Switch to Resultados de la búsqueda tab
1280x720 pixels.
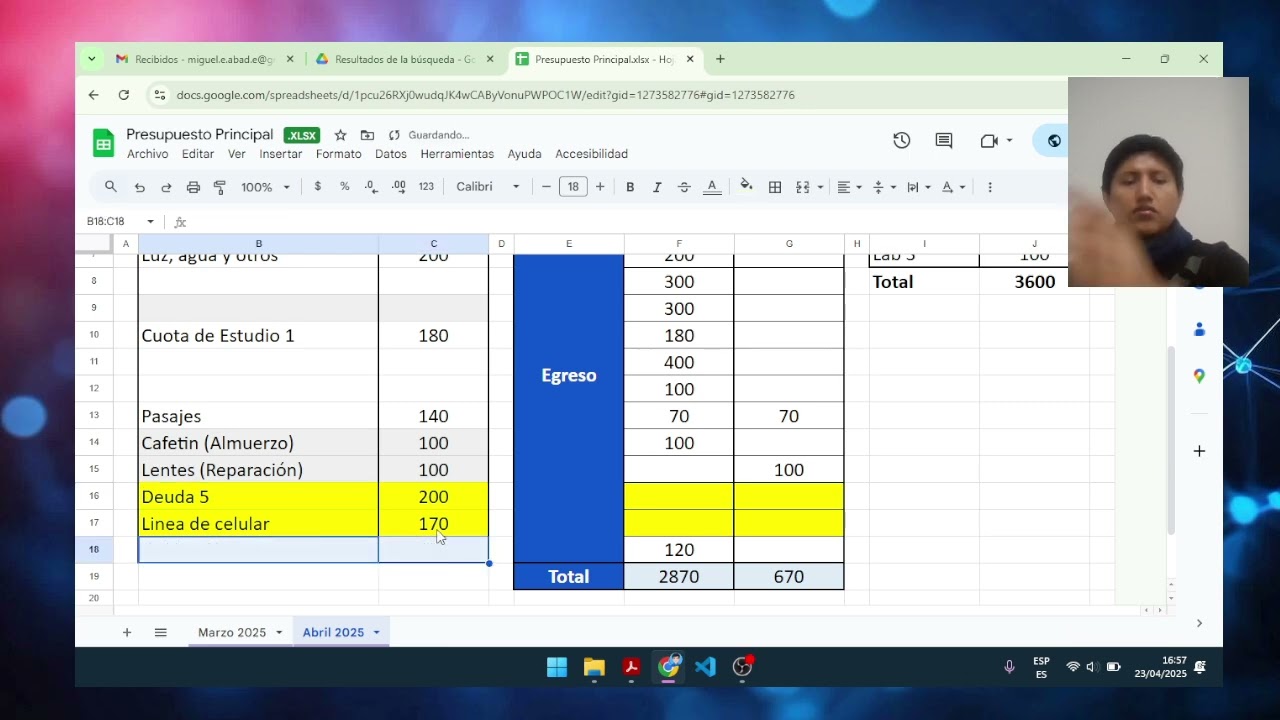404,59
